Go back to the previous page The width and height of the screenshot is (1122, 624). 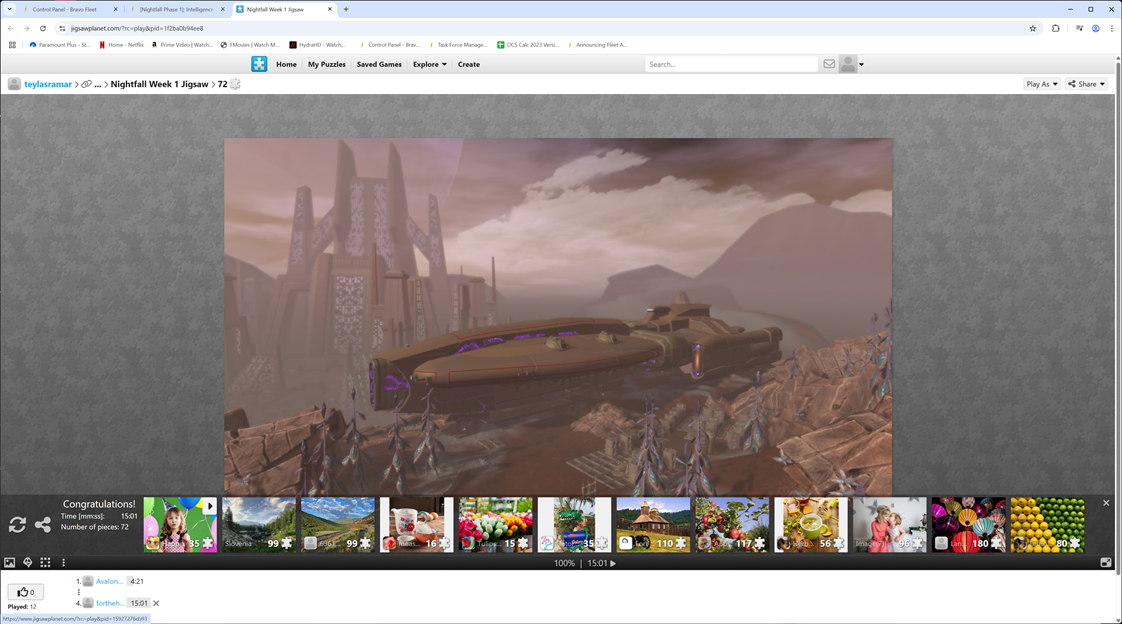click(x=11, y=29)
